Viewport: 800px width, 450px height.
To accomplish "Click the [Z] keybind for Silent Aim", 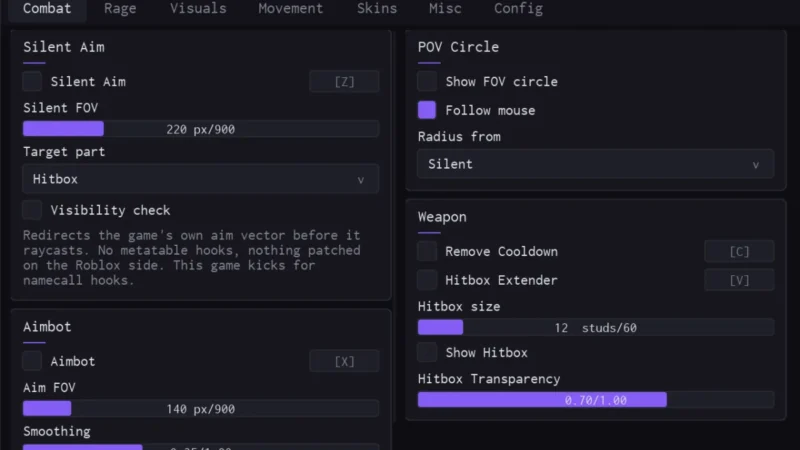I will click(344, 82).
